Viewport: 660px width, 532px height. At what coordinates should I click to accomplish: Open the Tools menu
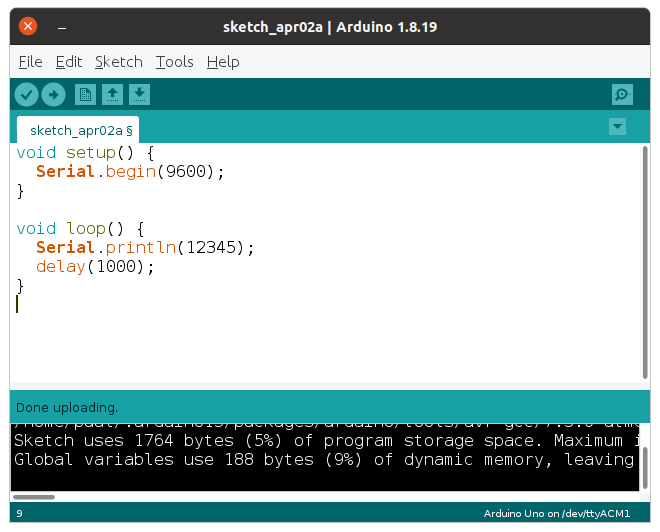click(175, 62)
